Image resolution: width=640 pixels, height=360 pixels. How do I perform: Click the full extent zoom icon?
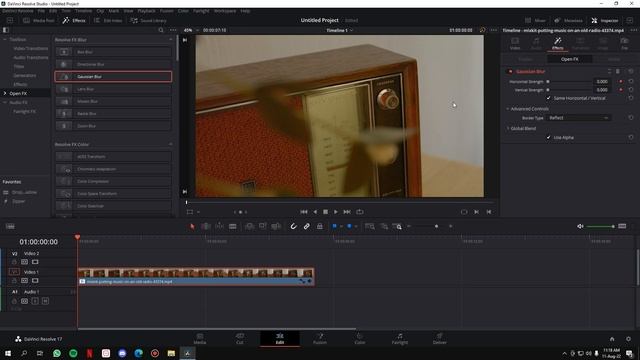coord(370,226)
